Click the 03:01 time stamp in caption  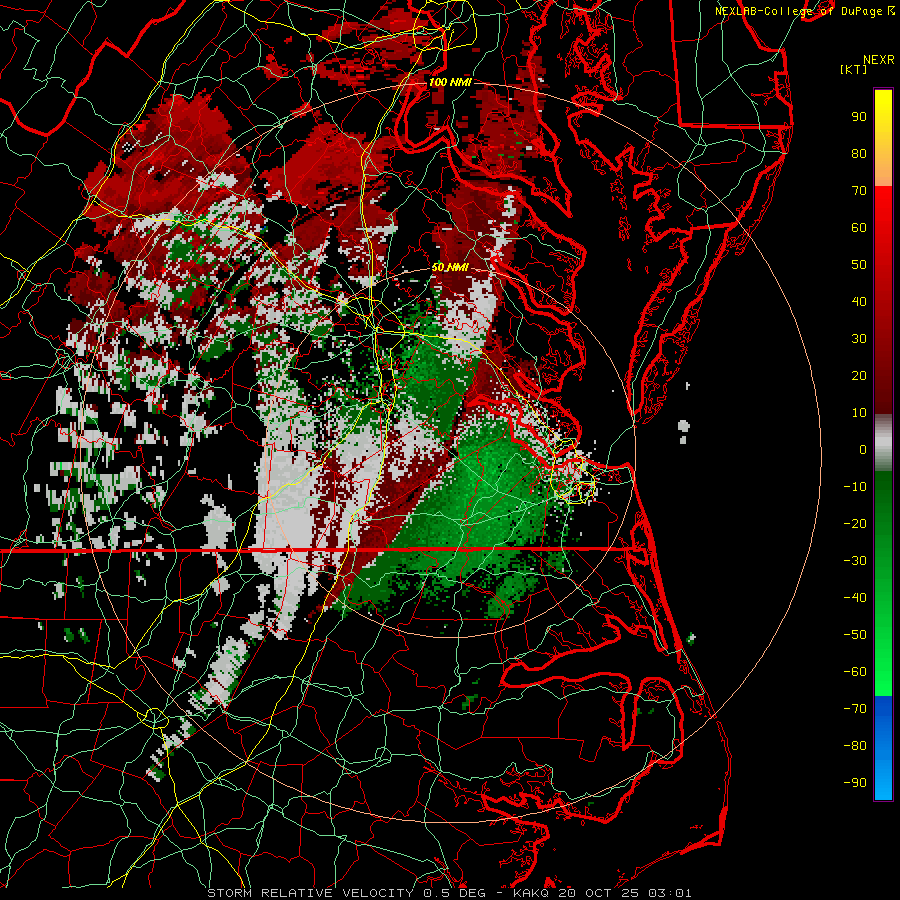tap(670, 893)
